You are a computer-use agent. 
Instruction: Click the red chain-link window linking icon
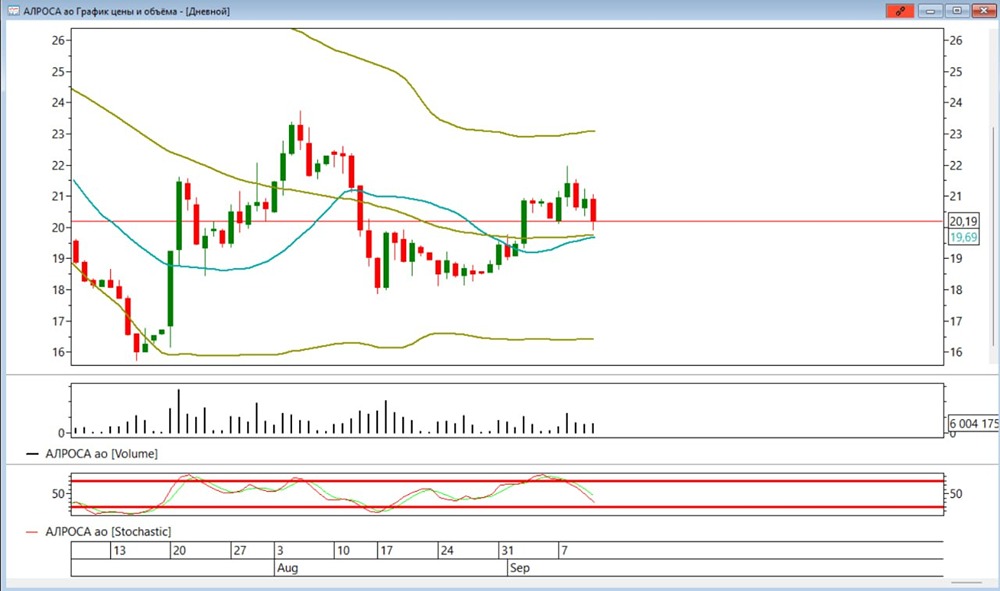coord(900,11)
